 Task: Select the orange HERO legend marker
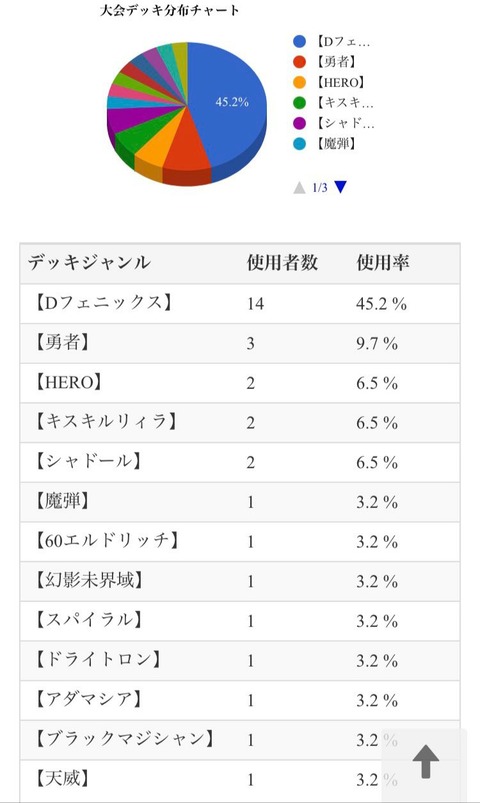click(x=300, y=82)
